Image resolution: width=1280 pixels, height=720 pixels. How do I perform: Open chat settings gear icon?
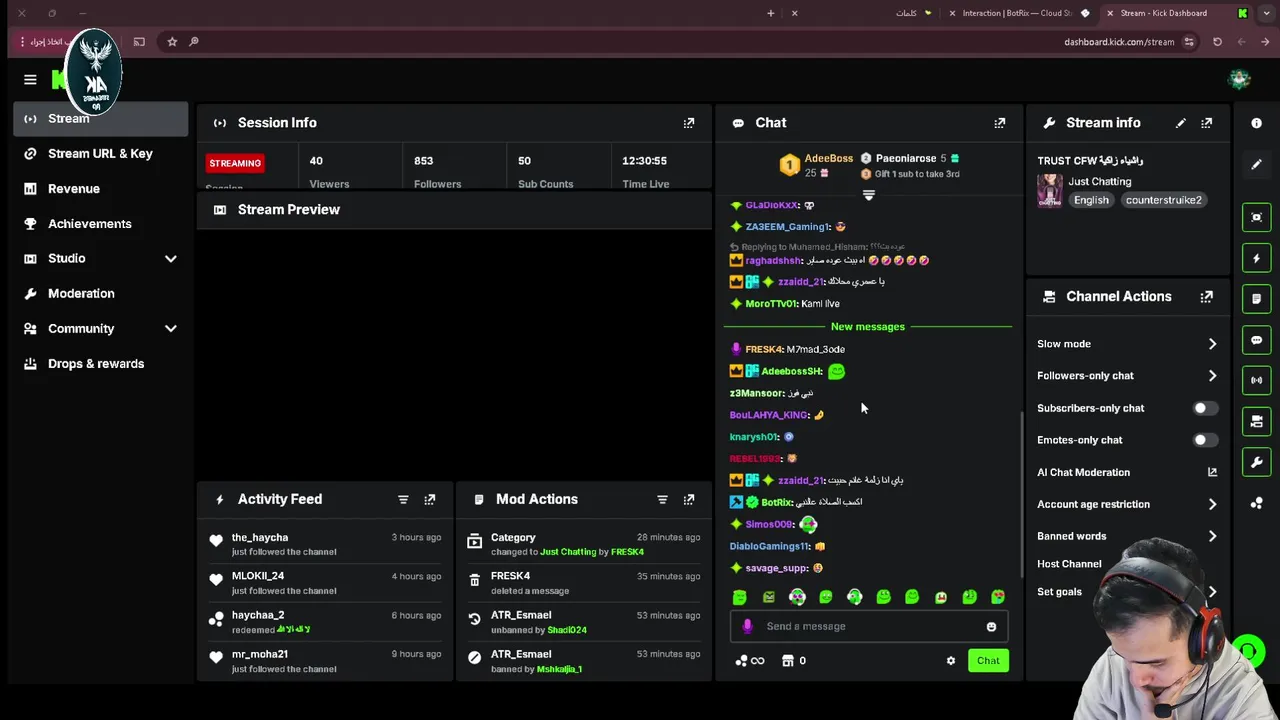(x=951, y=661)
